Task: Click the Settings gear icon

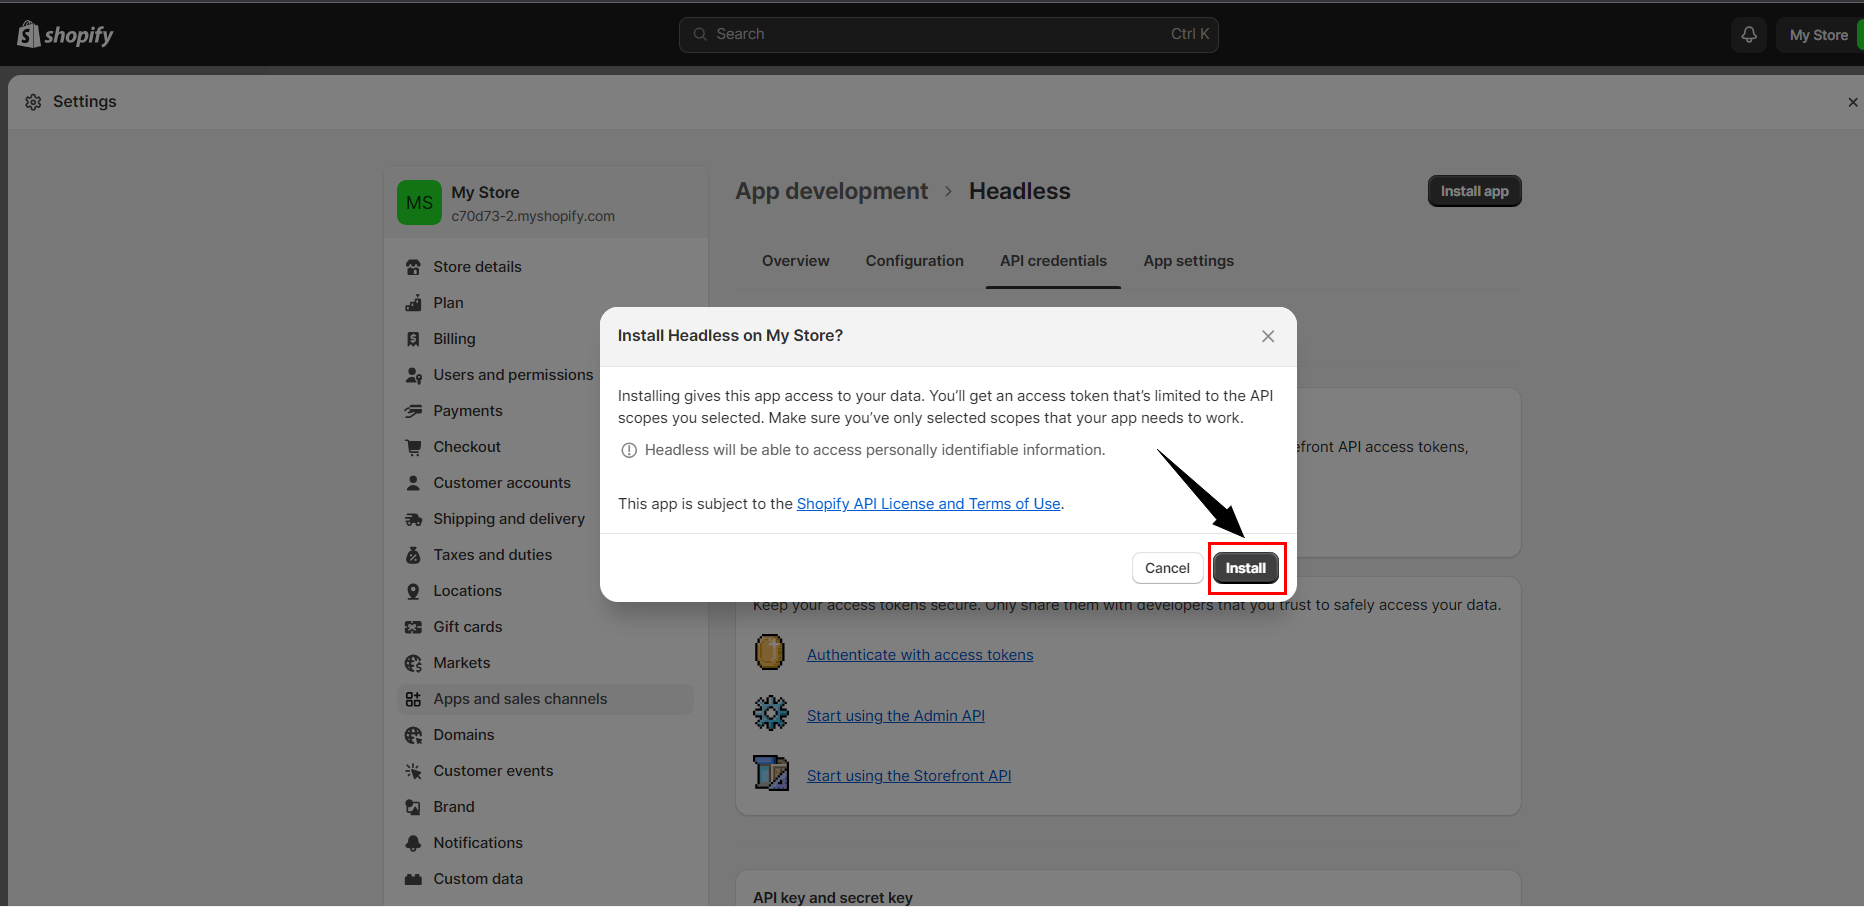Action: point(33,102)
